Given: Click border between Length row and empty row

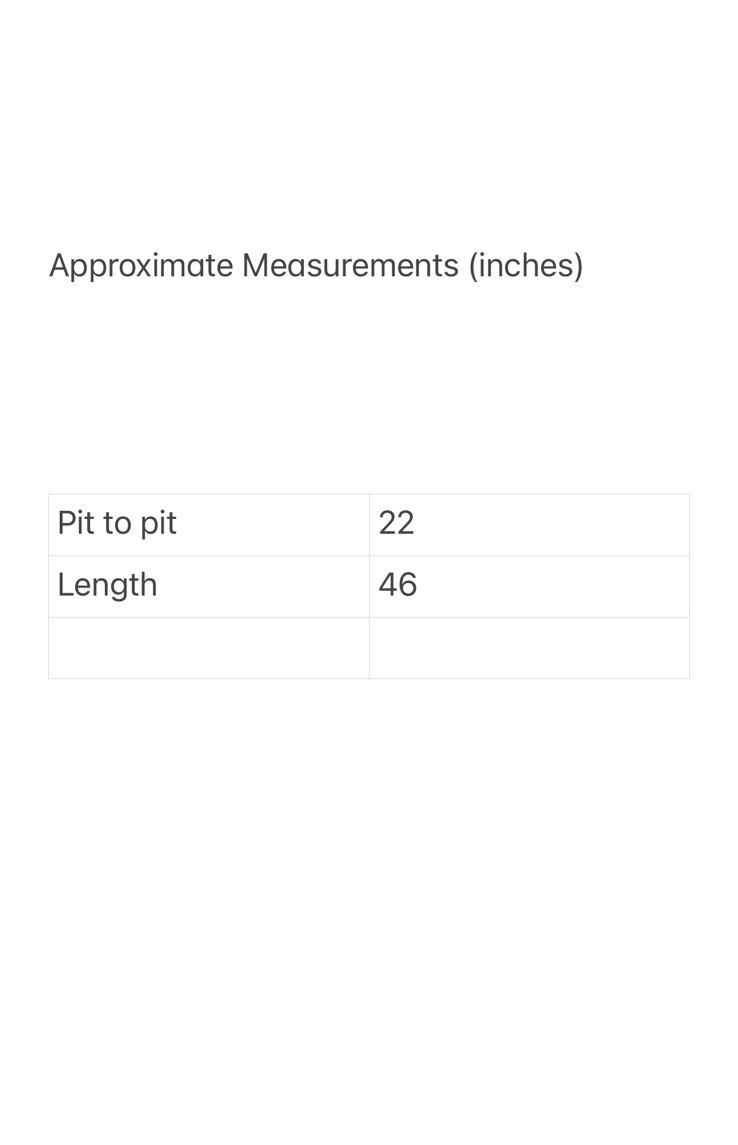Looking at the screenshot, I should point(369,618).
